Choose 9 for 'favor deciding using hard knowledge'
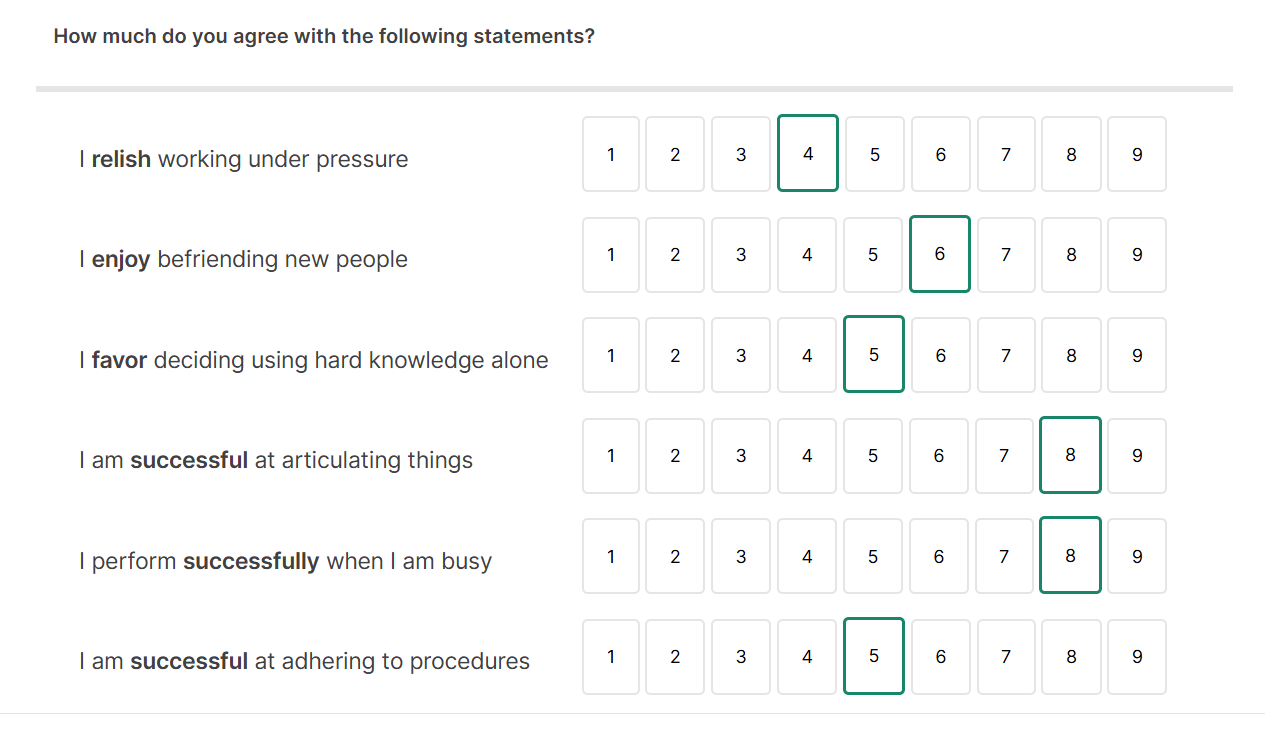Viewport: 1265px width, 745px height. pos(1137,356)
